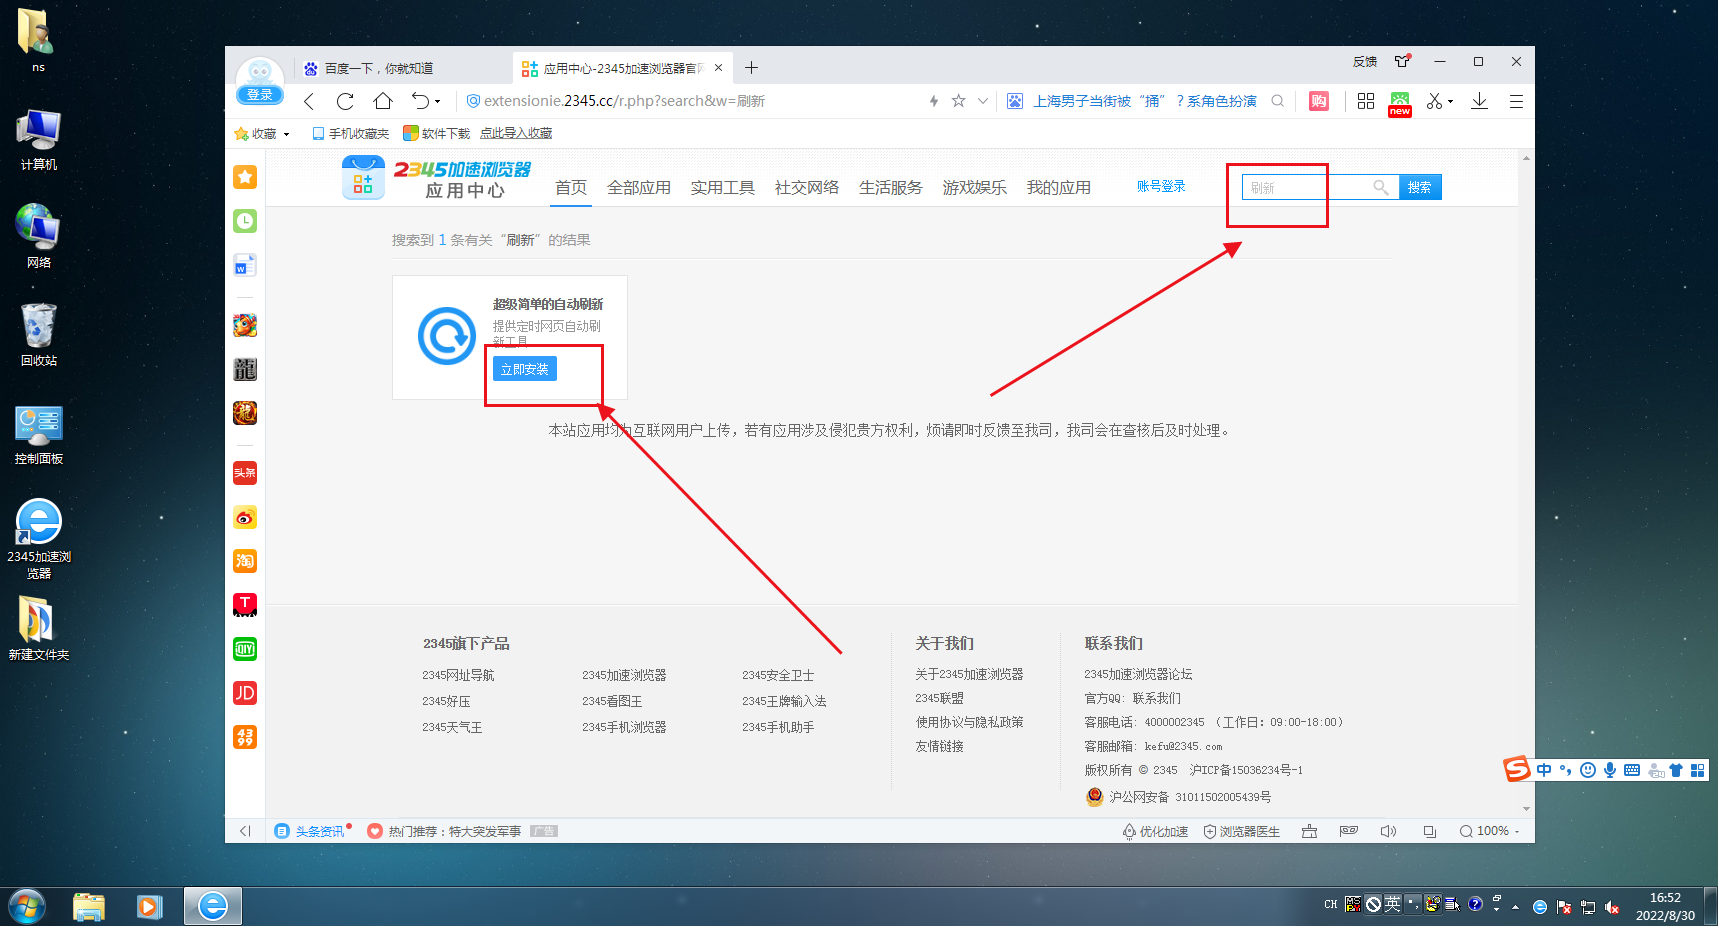Click 优化加速 in the status bar

[x=1155, y=831]
